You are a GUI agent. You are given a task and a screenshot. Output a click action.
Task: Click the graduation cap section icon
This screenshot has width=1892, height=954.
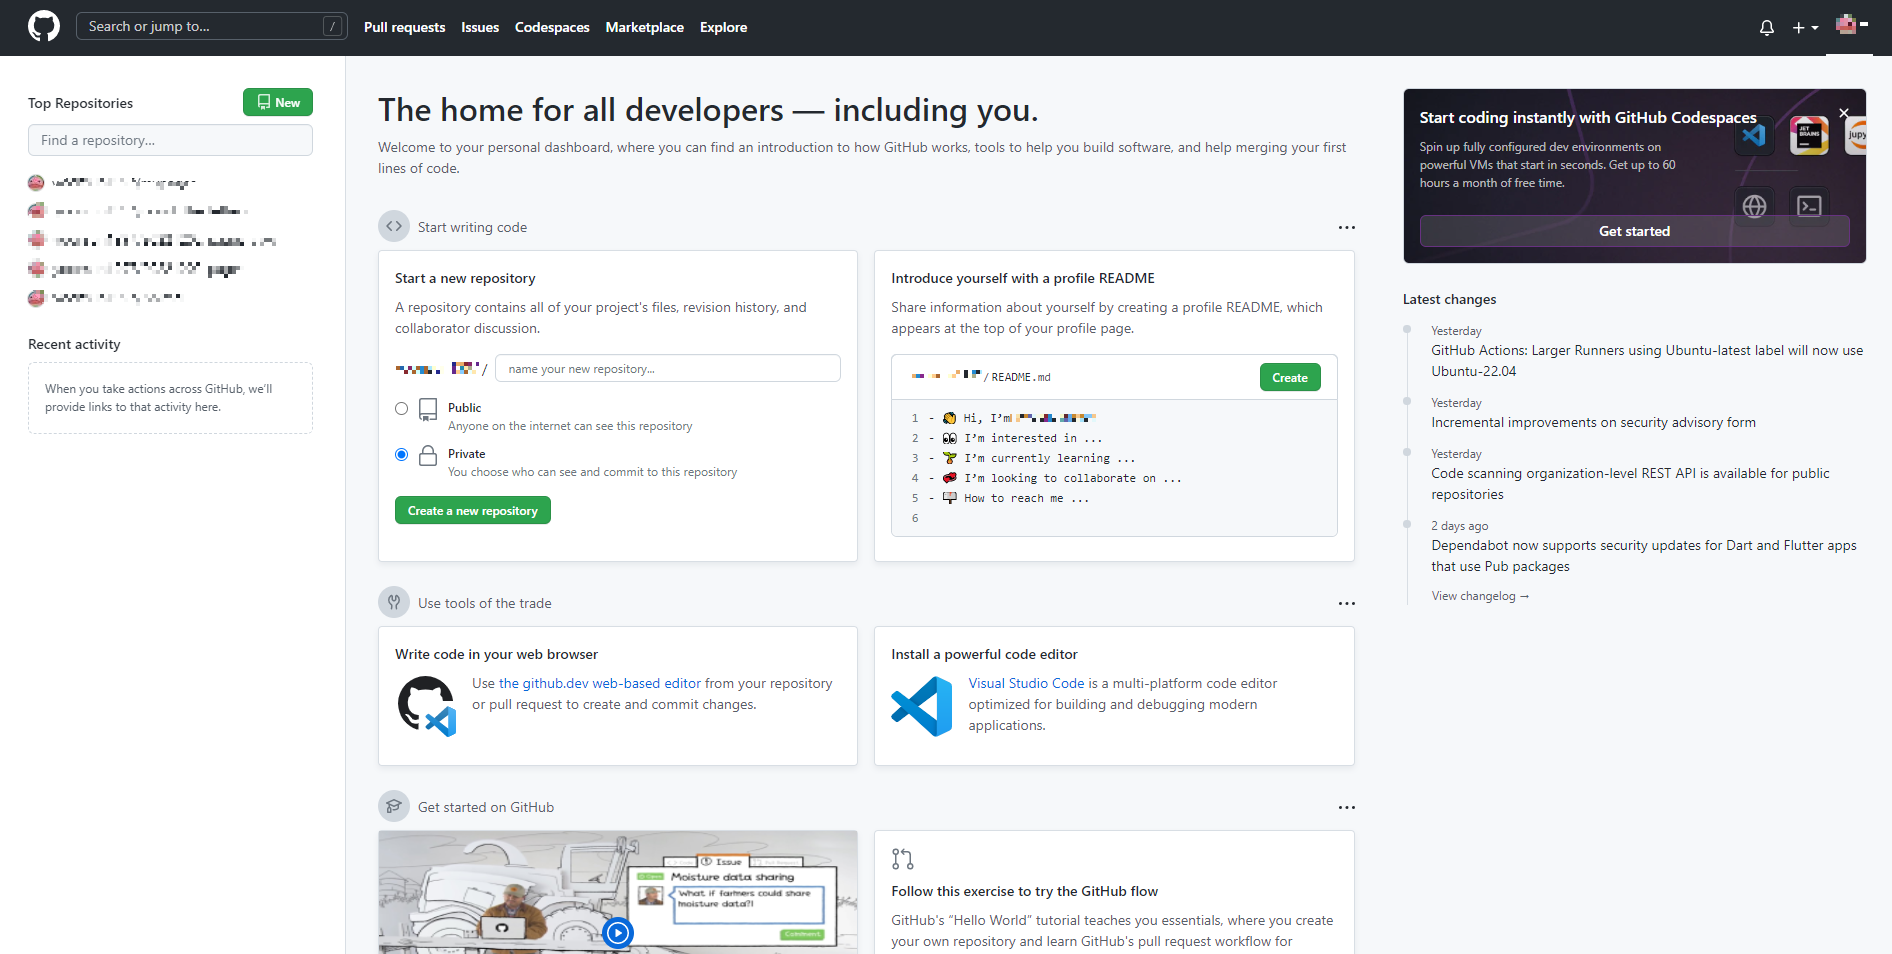click(x=394, y=806)
